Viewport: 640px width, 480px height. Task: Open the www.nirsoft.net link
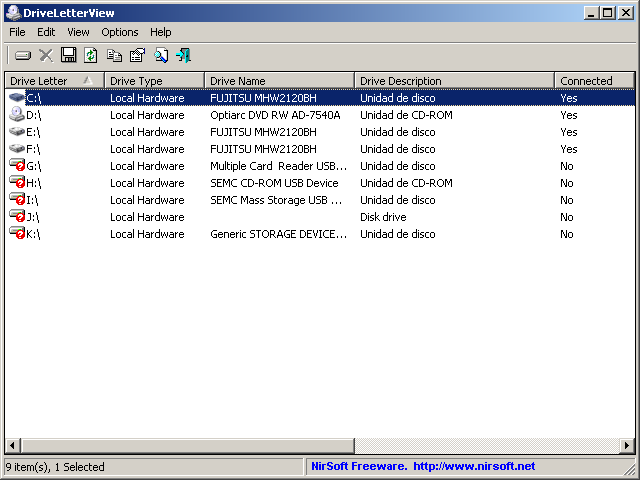(474, 466)
